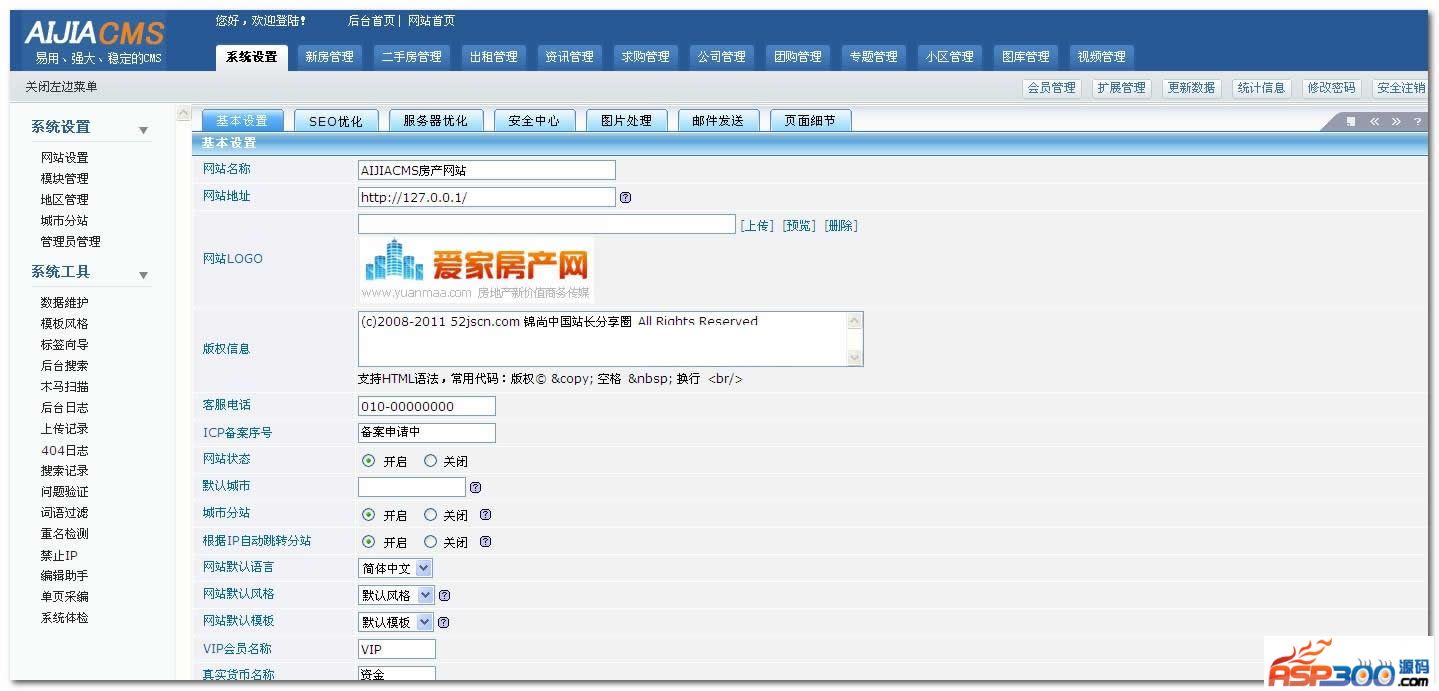Select 开启 for 根据IP自动跳转分站

click(x=368, y=542)
